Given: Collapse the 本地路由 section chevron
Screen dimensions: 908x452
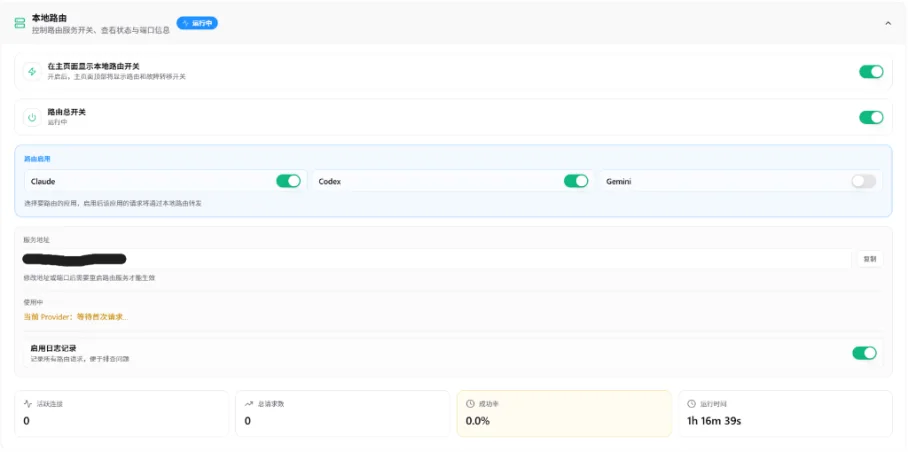Looking at the screenshot, I should click(888, 23).
